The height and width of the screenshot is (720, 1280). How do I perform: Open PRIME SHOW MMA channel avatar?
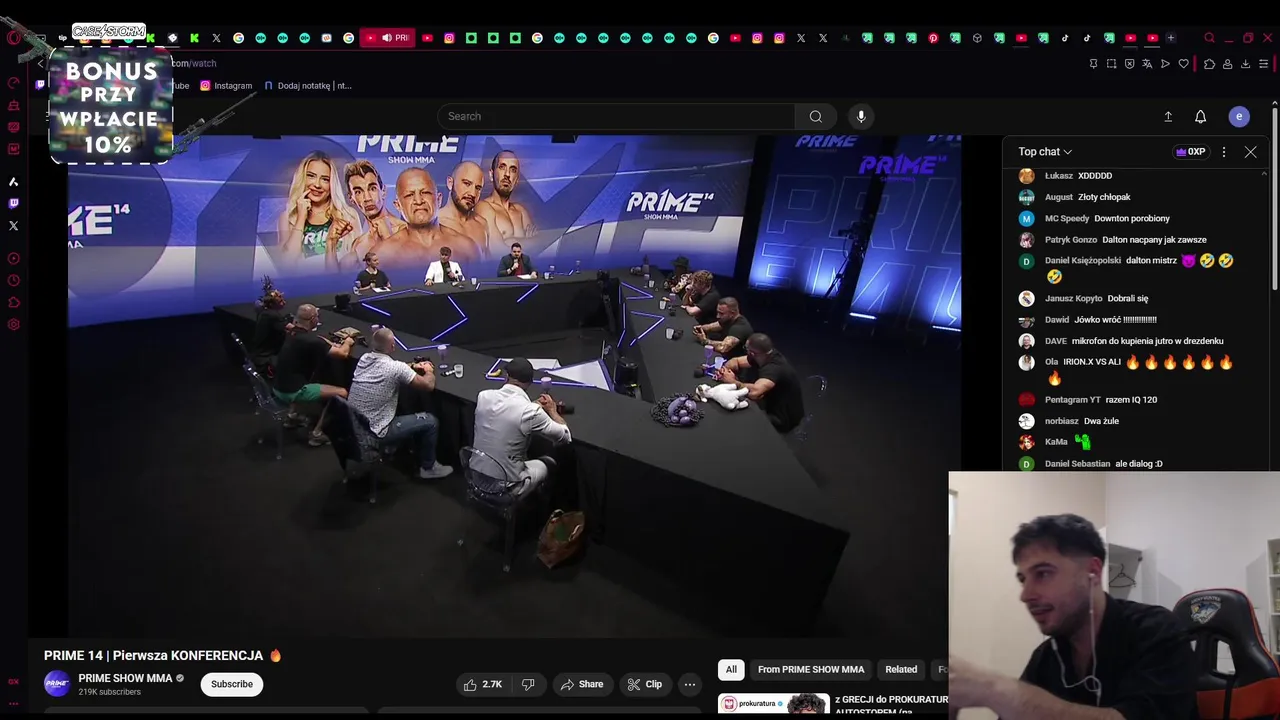(57, 684)
